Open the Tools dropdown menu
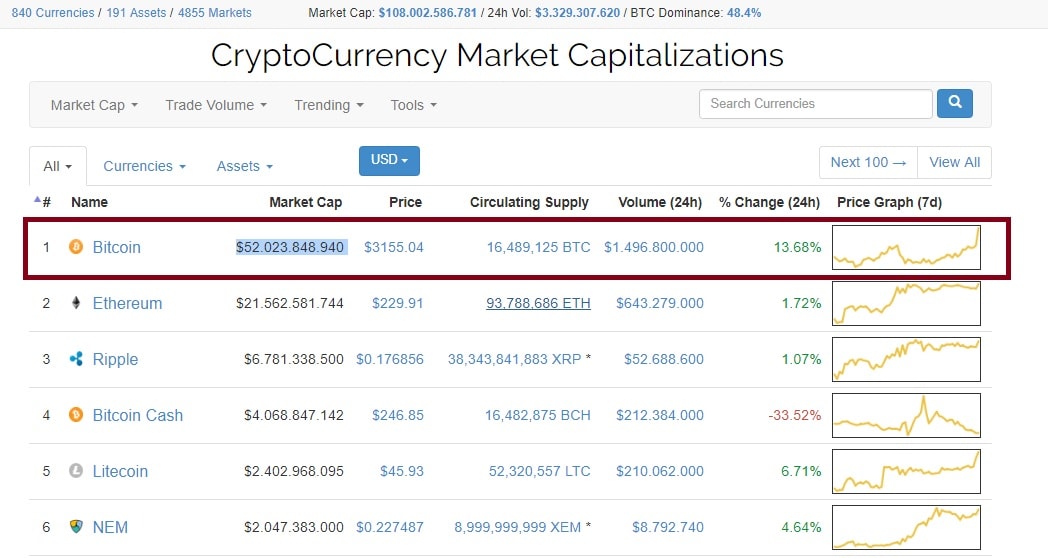This screenshot has width=1048, height=558. coord(413,105)
